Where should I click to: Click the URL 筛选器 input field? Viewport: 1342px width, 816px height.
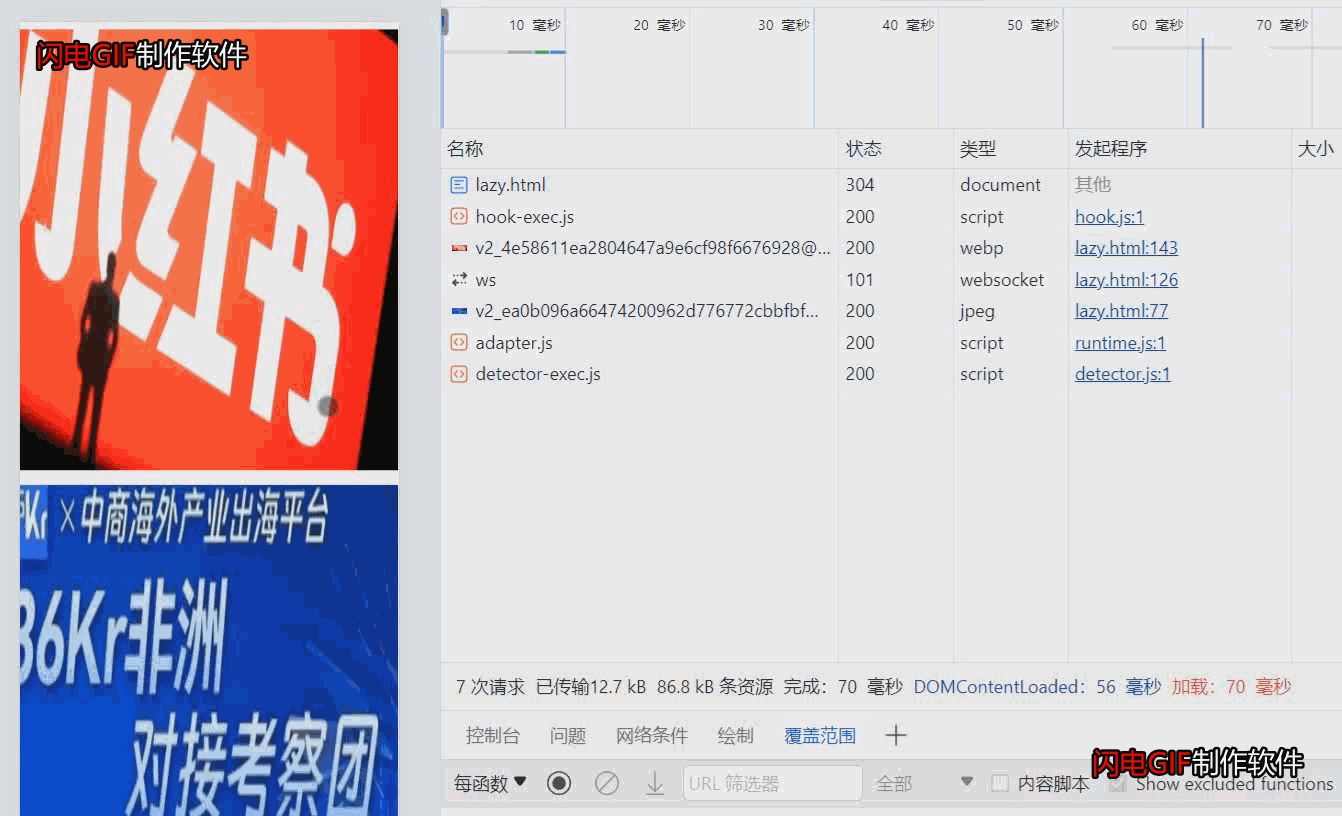pyautogui.click(x=772, y=783)
